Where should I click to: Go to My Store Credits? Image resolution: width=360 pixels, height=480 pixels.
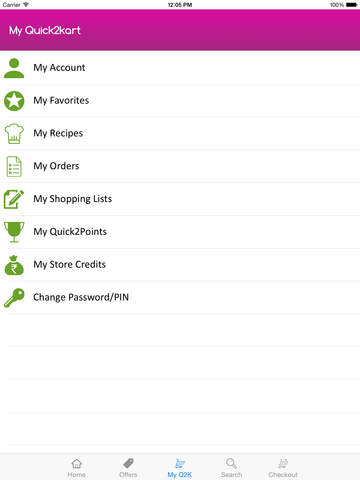(x=180, y=265)
